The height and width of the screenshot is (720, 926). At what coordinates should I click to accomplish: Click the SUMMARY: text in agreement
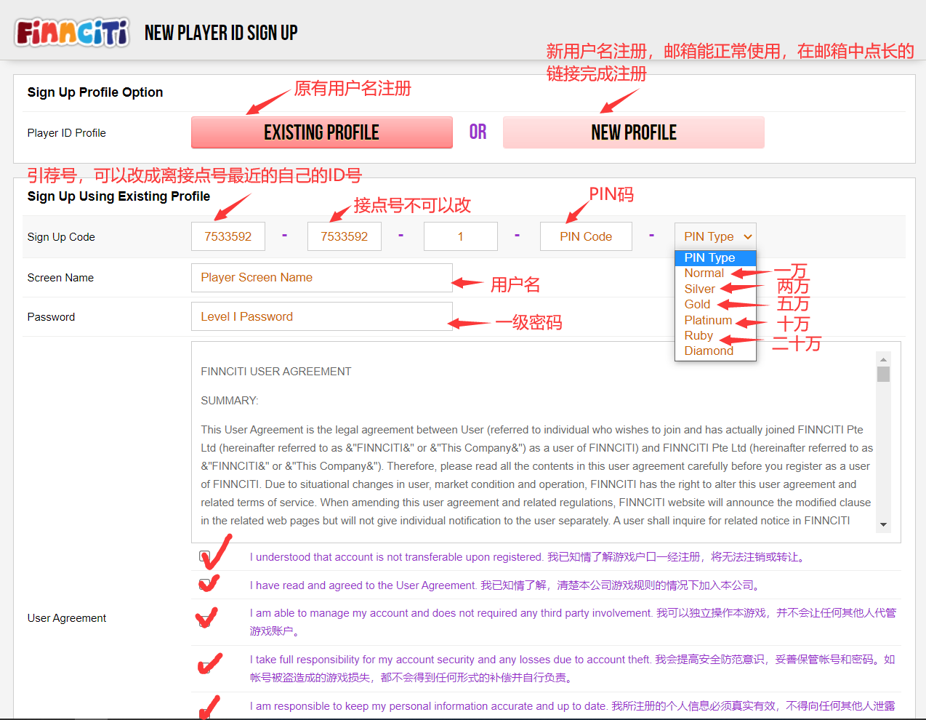coord(229,400)
